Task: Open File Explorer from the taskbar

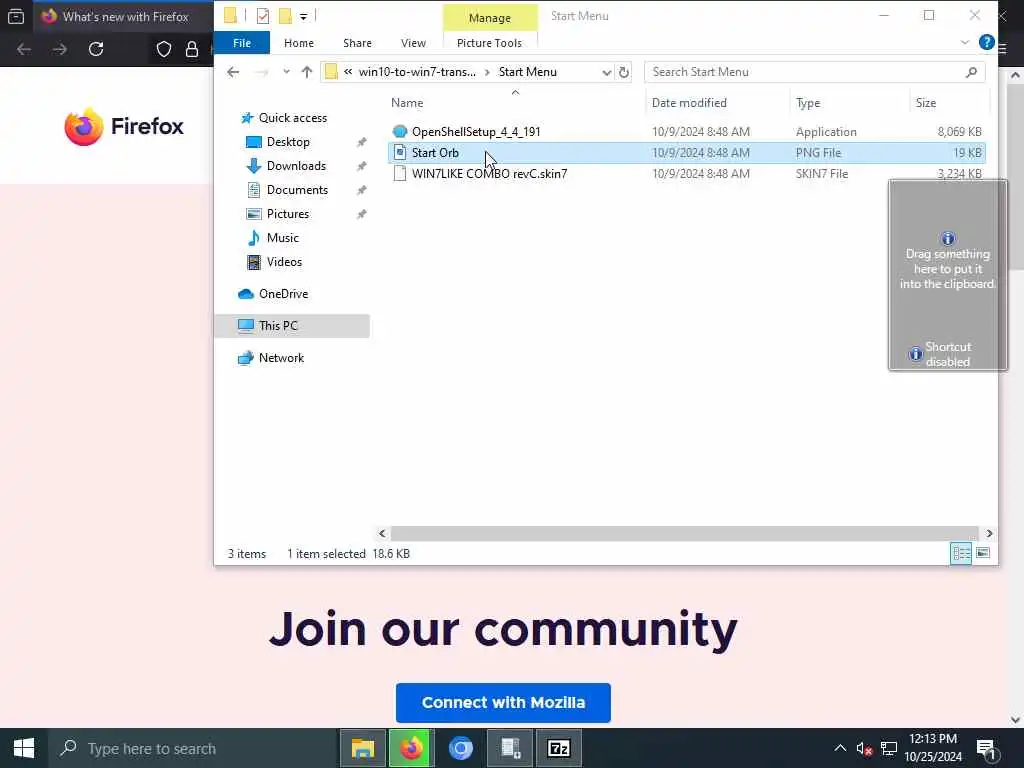Action: coord(362,748)
